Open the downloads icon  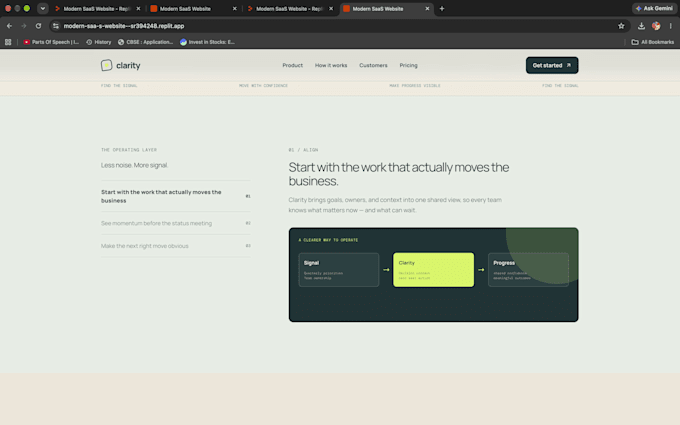coord(641,26)
